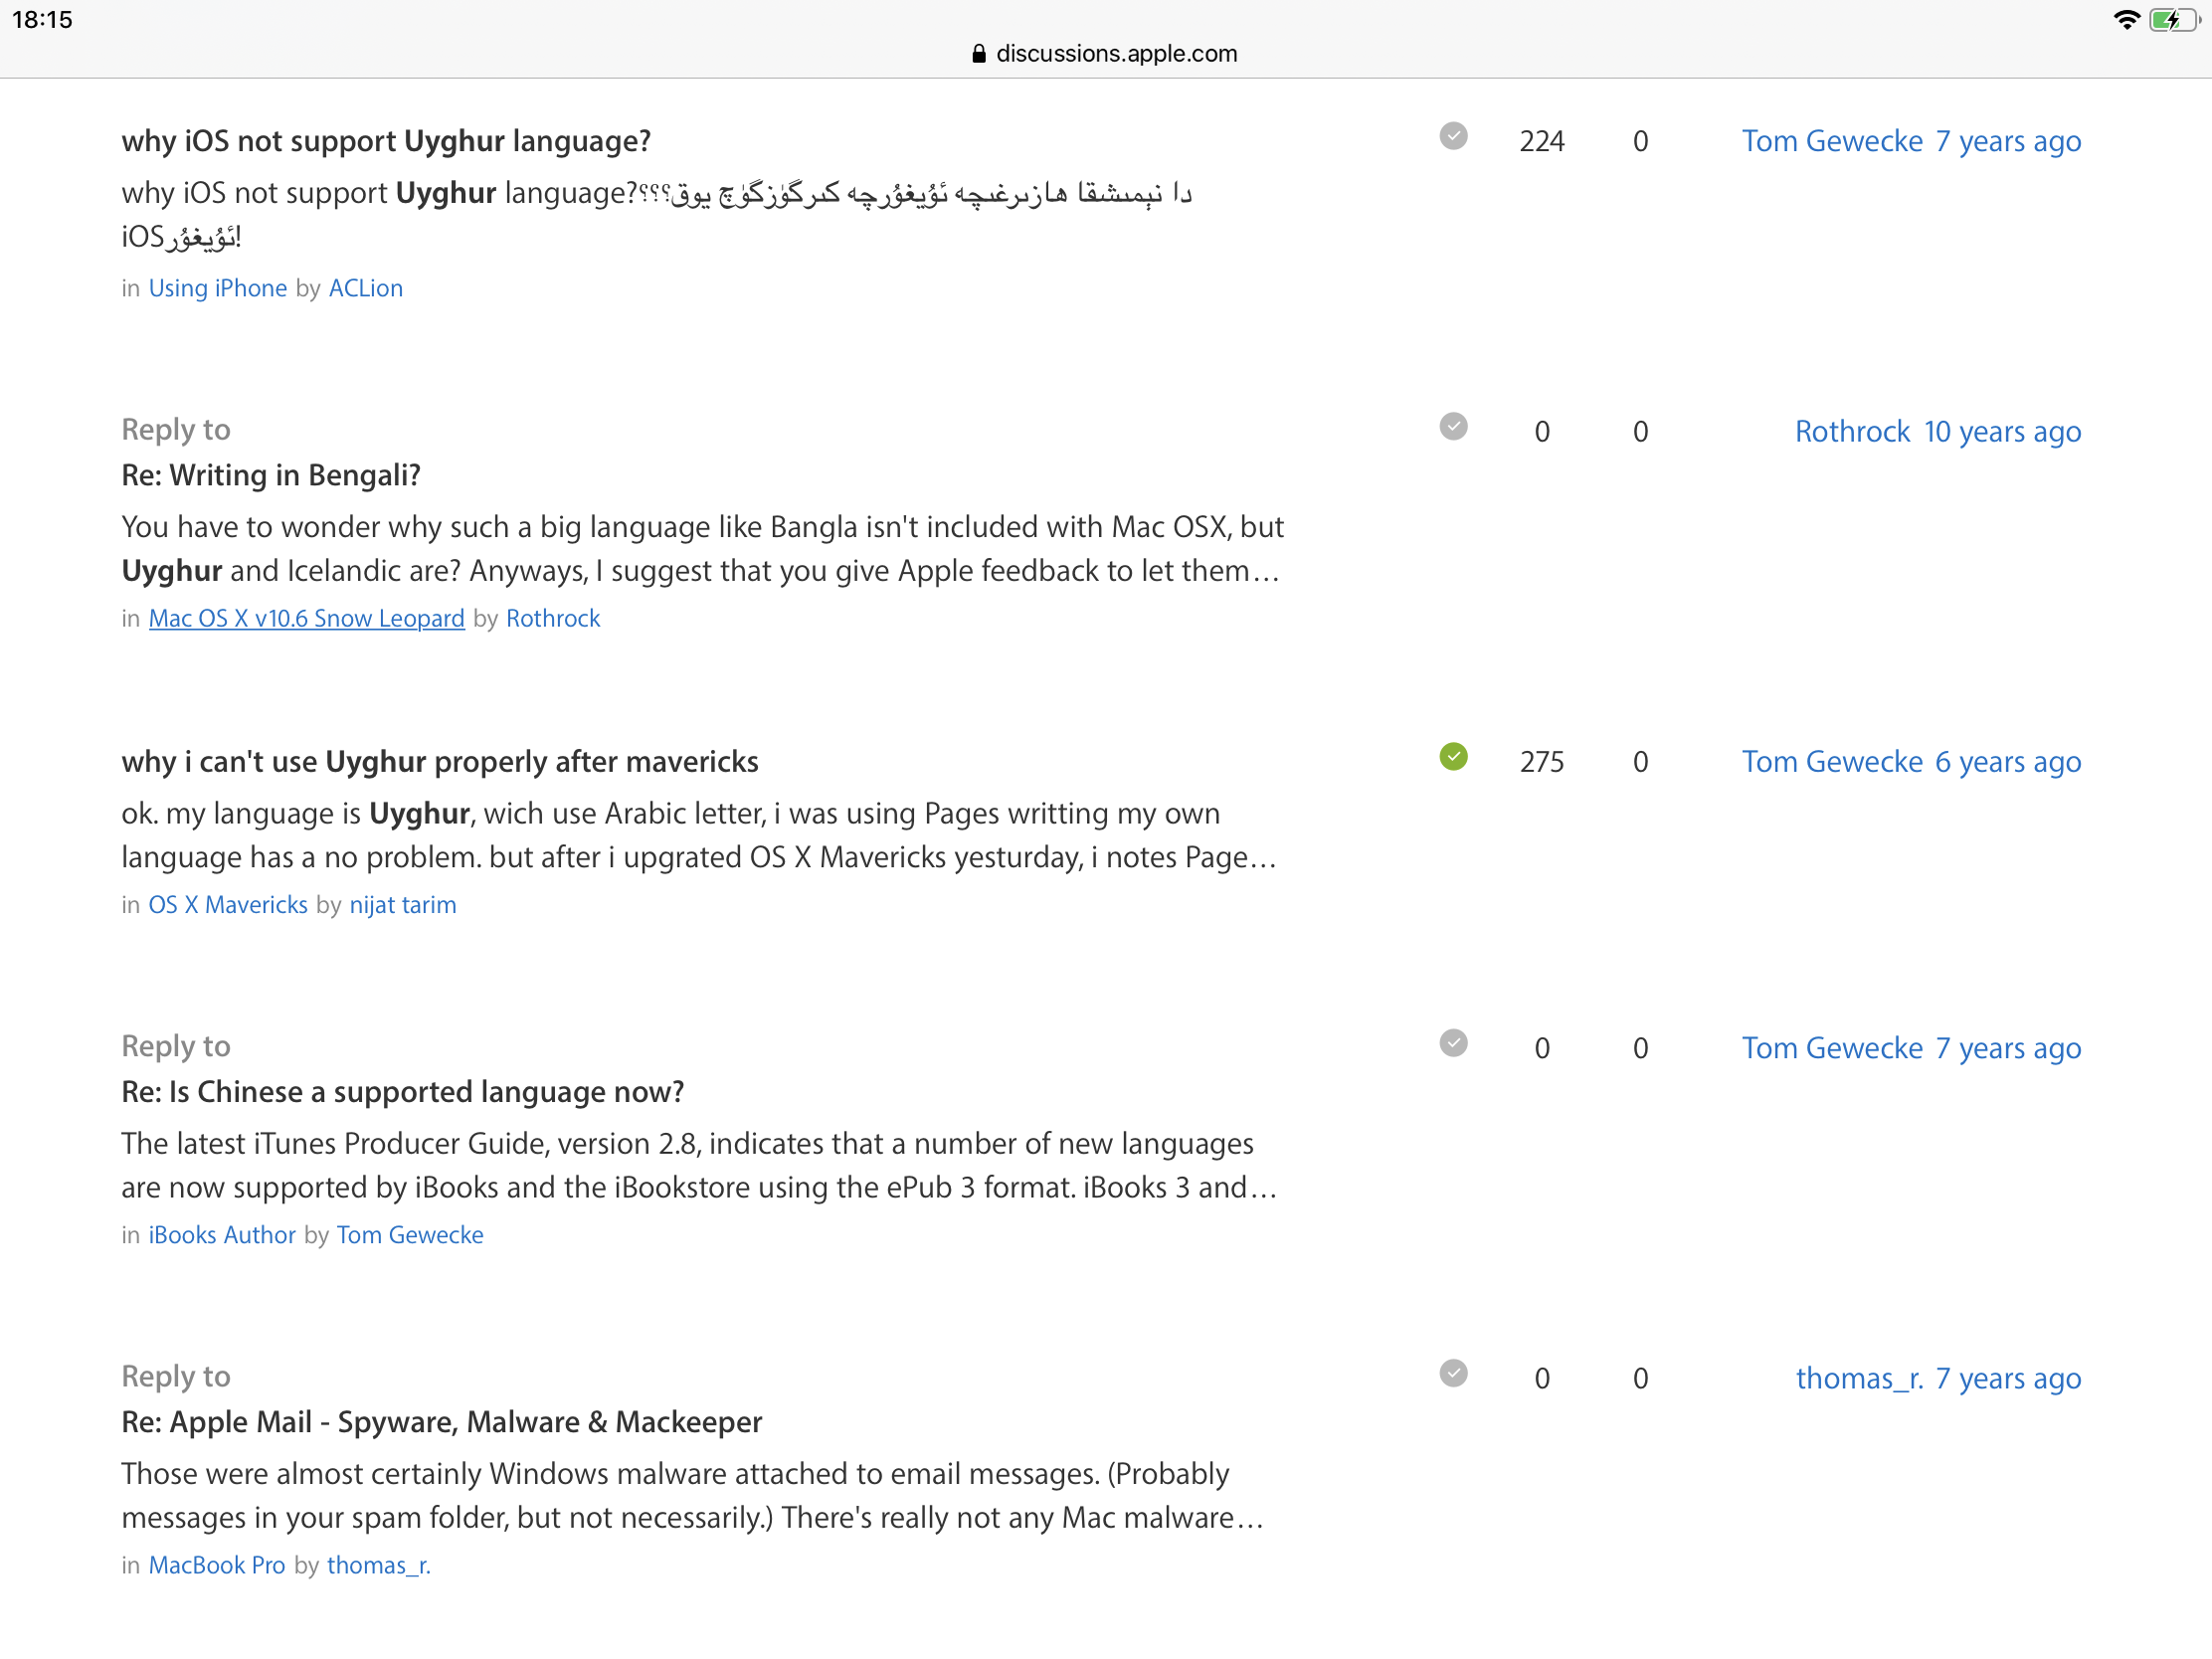Screen dimensions: 2212x1659
Task: Click the gray status checkmark on the iOS Uyghur thread
Action: tap(1453, 136)
